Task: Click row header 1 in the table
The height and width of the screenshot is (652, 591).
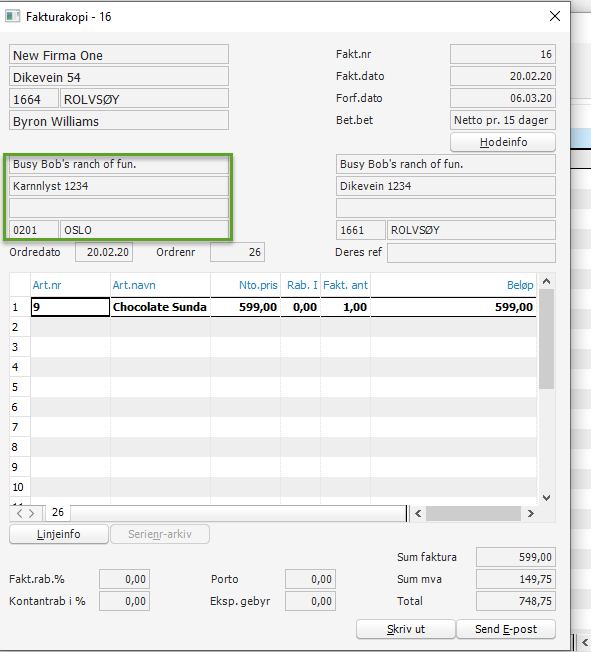Action: coord(20,307)
